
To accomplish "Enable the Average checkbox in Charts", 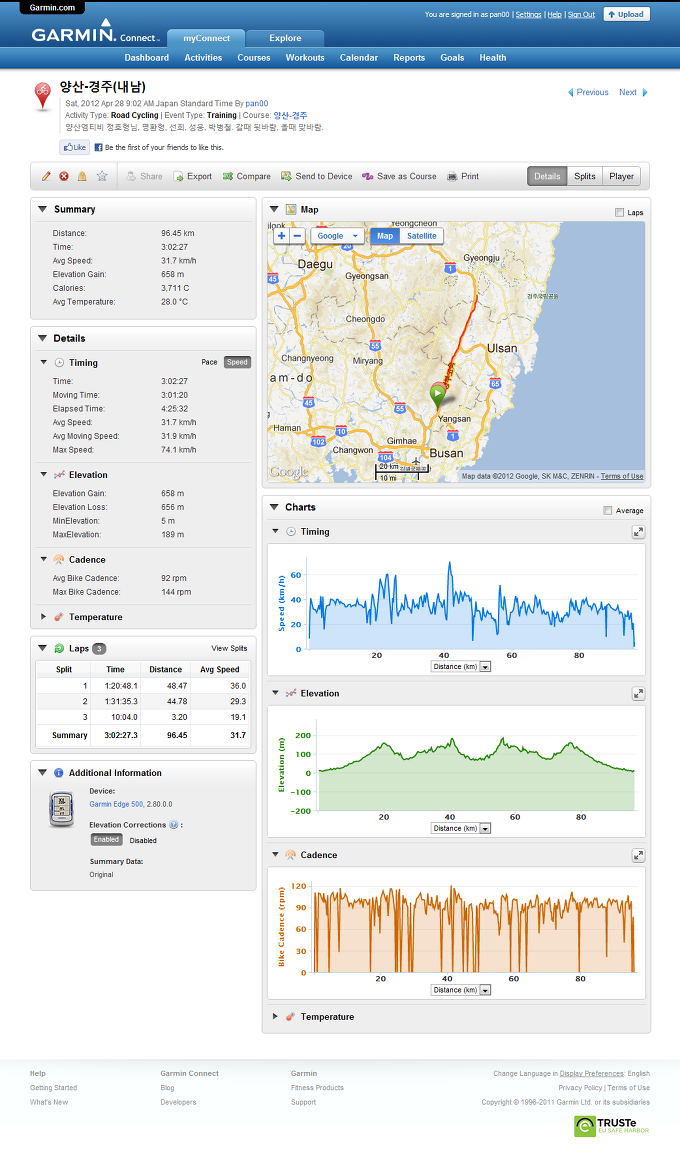I will 607,510.
